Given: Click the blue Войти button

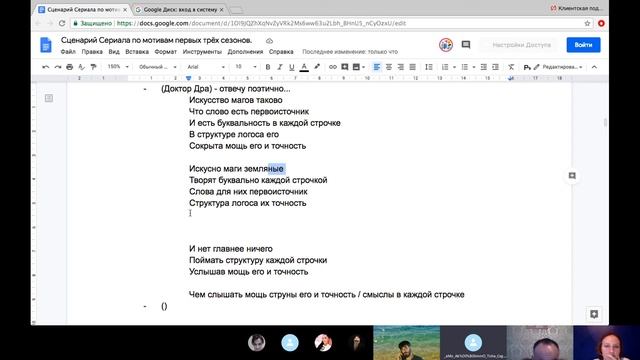Looking at the screenshot, I should point(583,45).
